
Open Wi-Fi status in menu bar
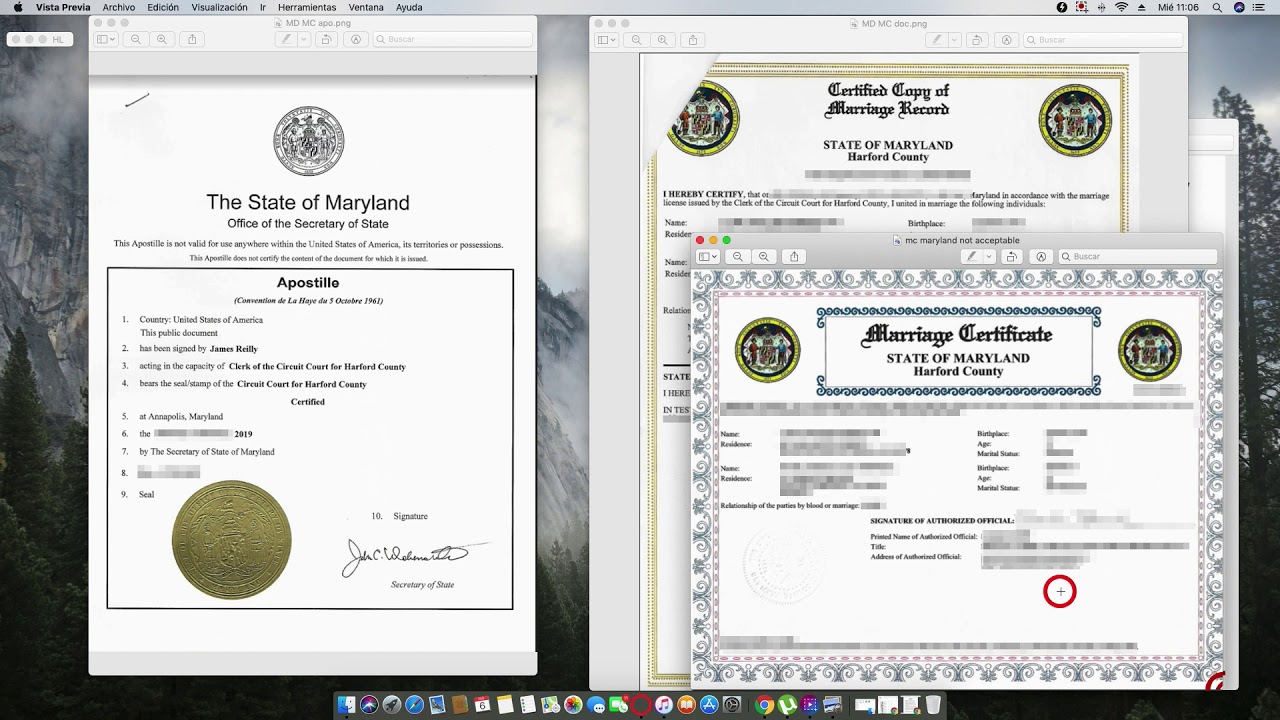(1122, 7)
